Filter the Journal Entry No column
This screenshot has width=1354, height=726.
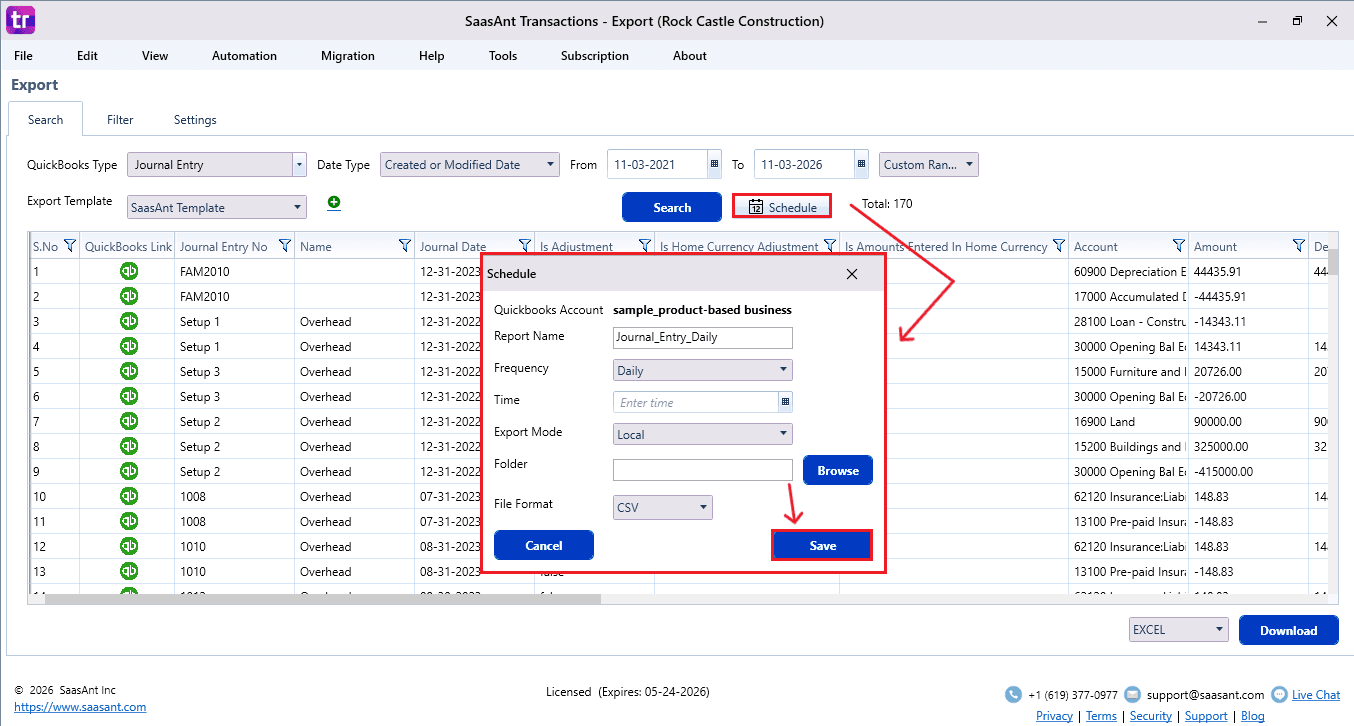coord(284,246)
